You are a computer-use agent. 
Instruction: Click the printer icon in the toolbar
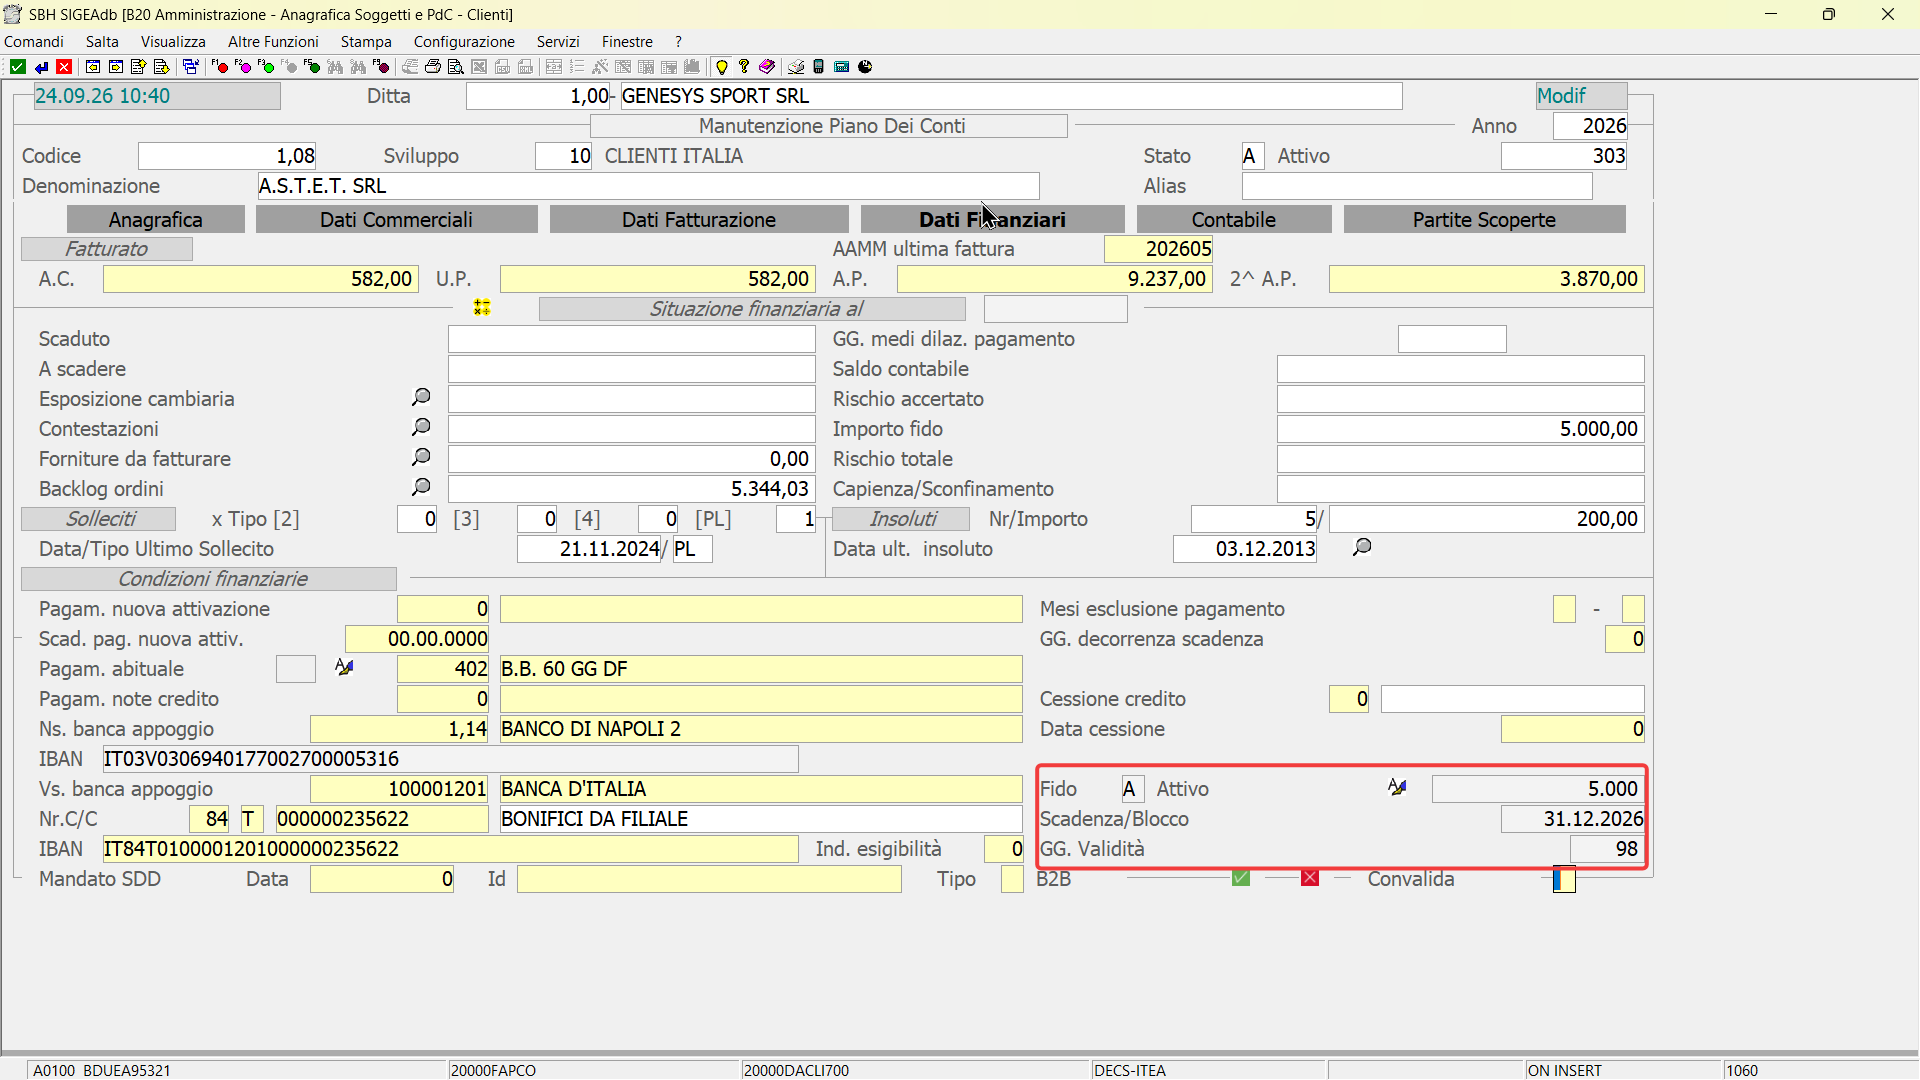tap(433, 67)
